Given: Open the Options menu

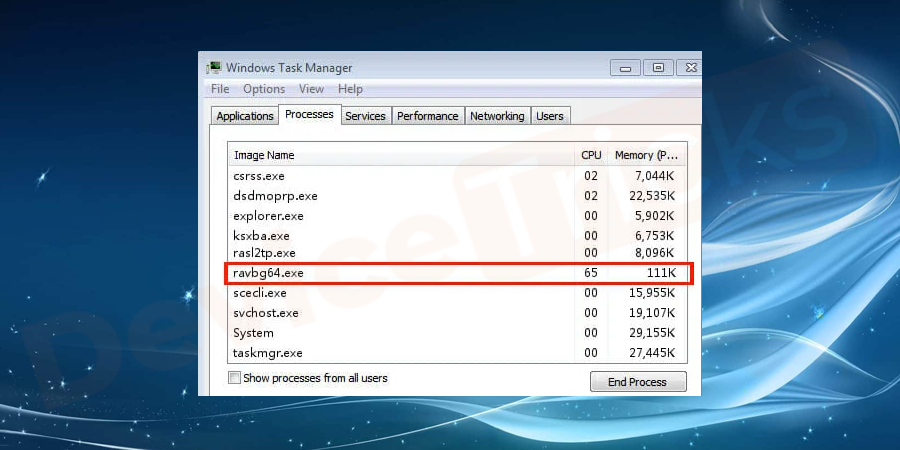Looking at the screenshot, I should click(x=264, y=89).
